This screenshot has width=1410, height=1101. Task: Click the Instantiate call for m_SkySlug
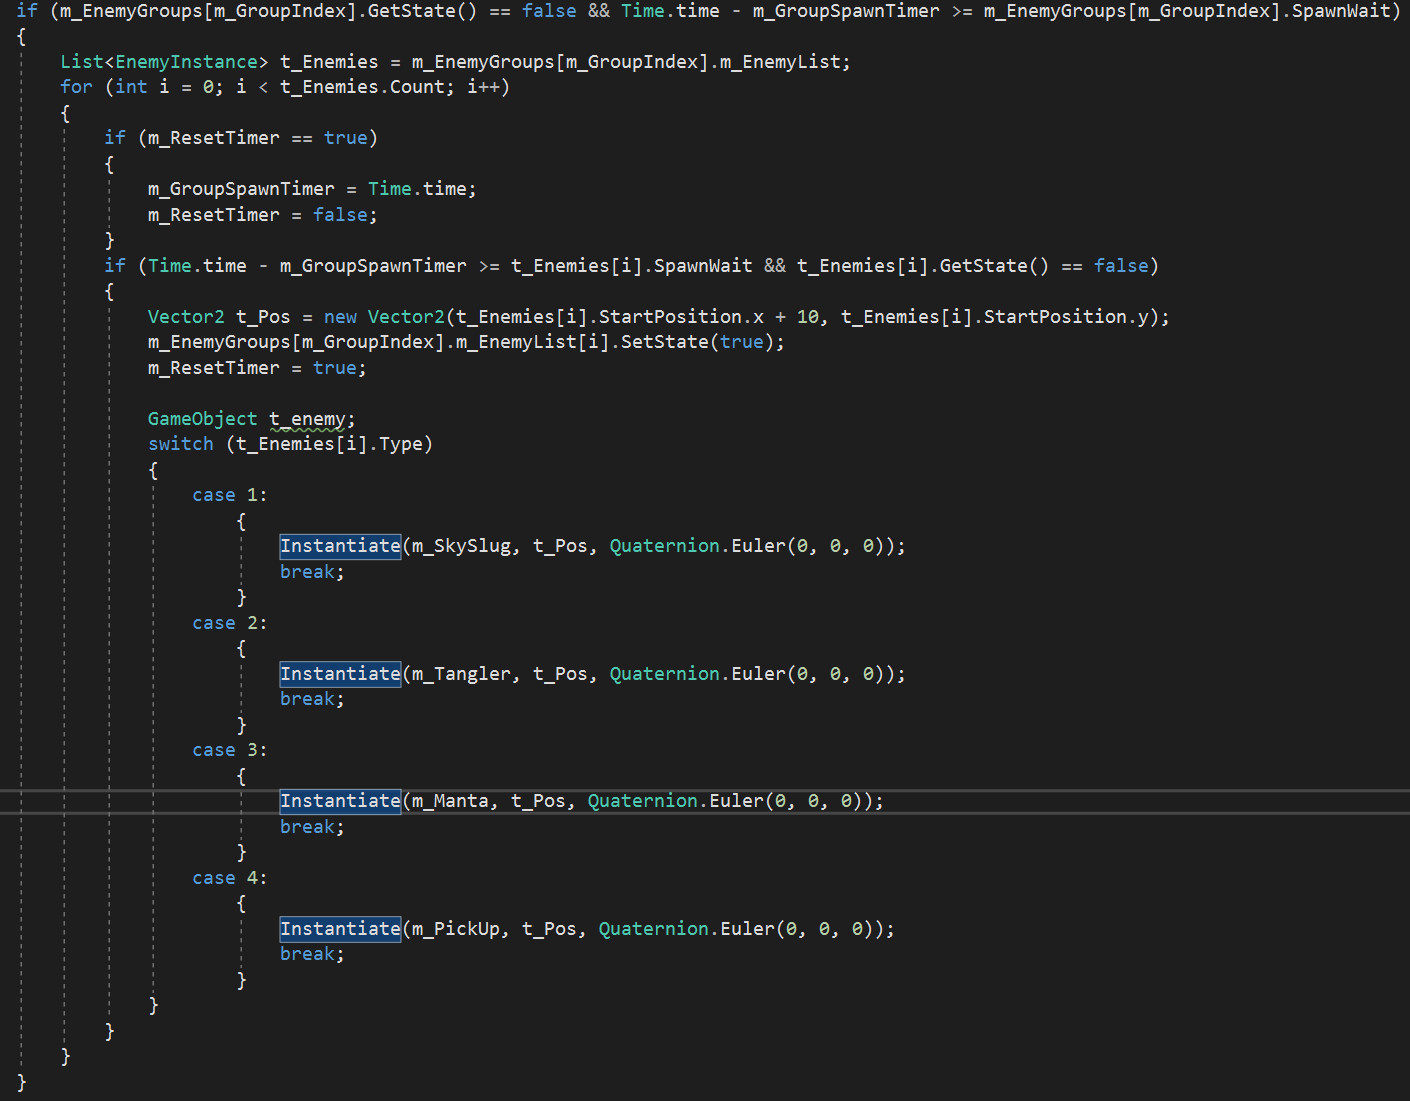coord(340,546)
